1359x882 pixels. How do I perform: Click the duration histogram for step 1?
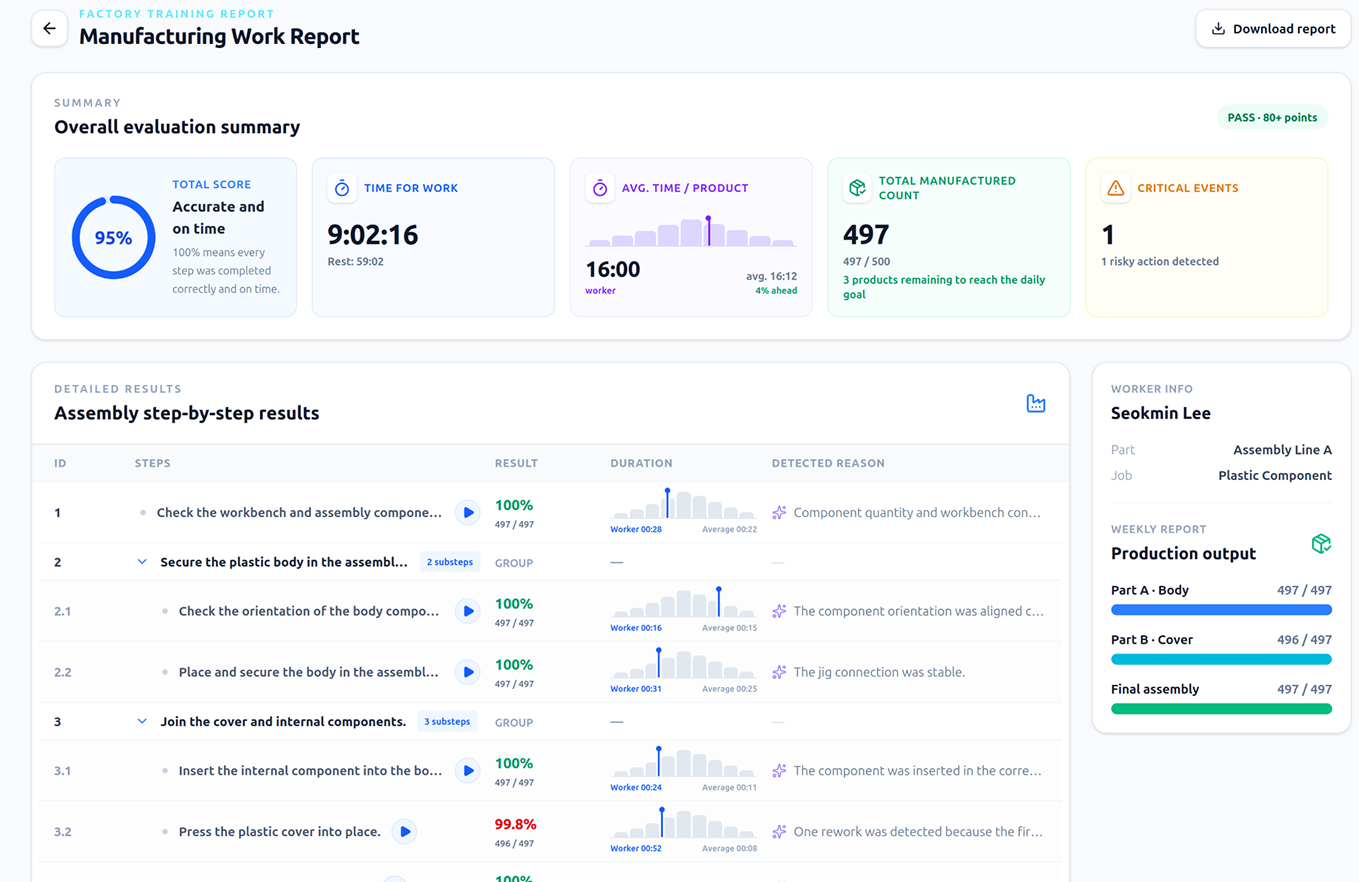683,504
